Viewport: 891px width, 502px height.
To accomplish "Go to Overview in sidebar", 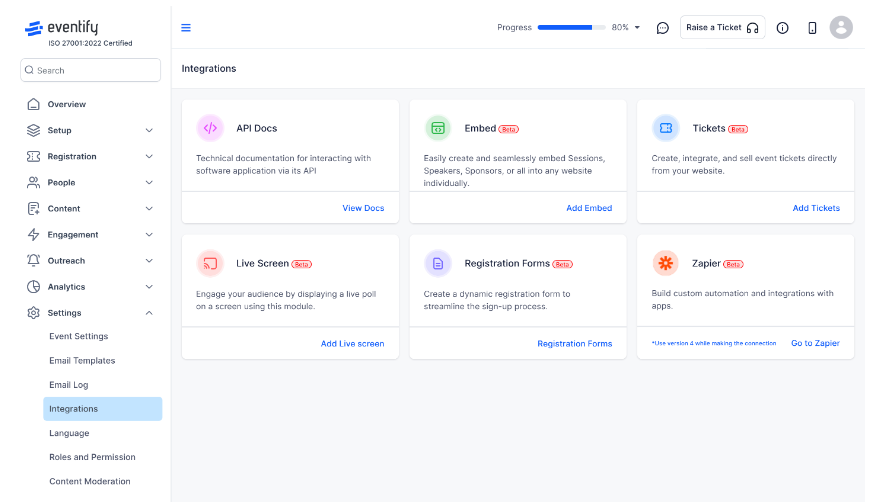I will [x=66, y=104].
